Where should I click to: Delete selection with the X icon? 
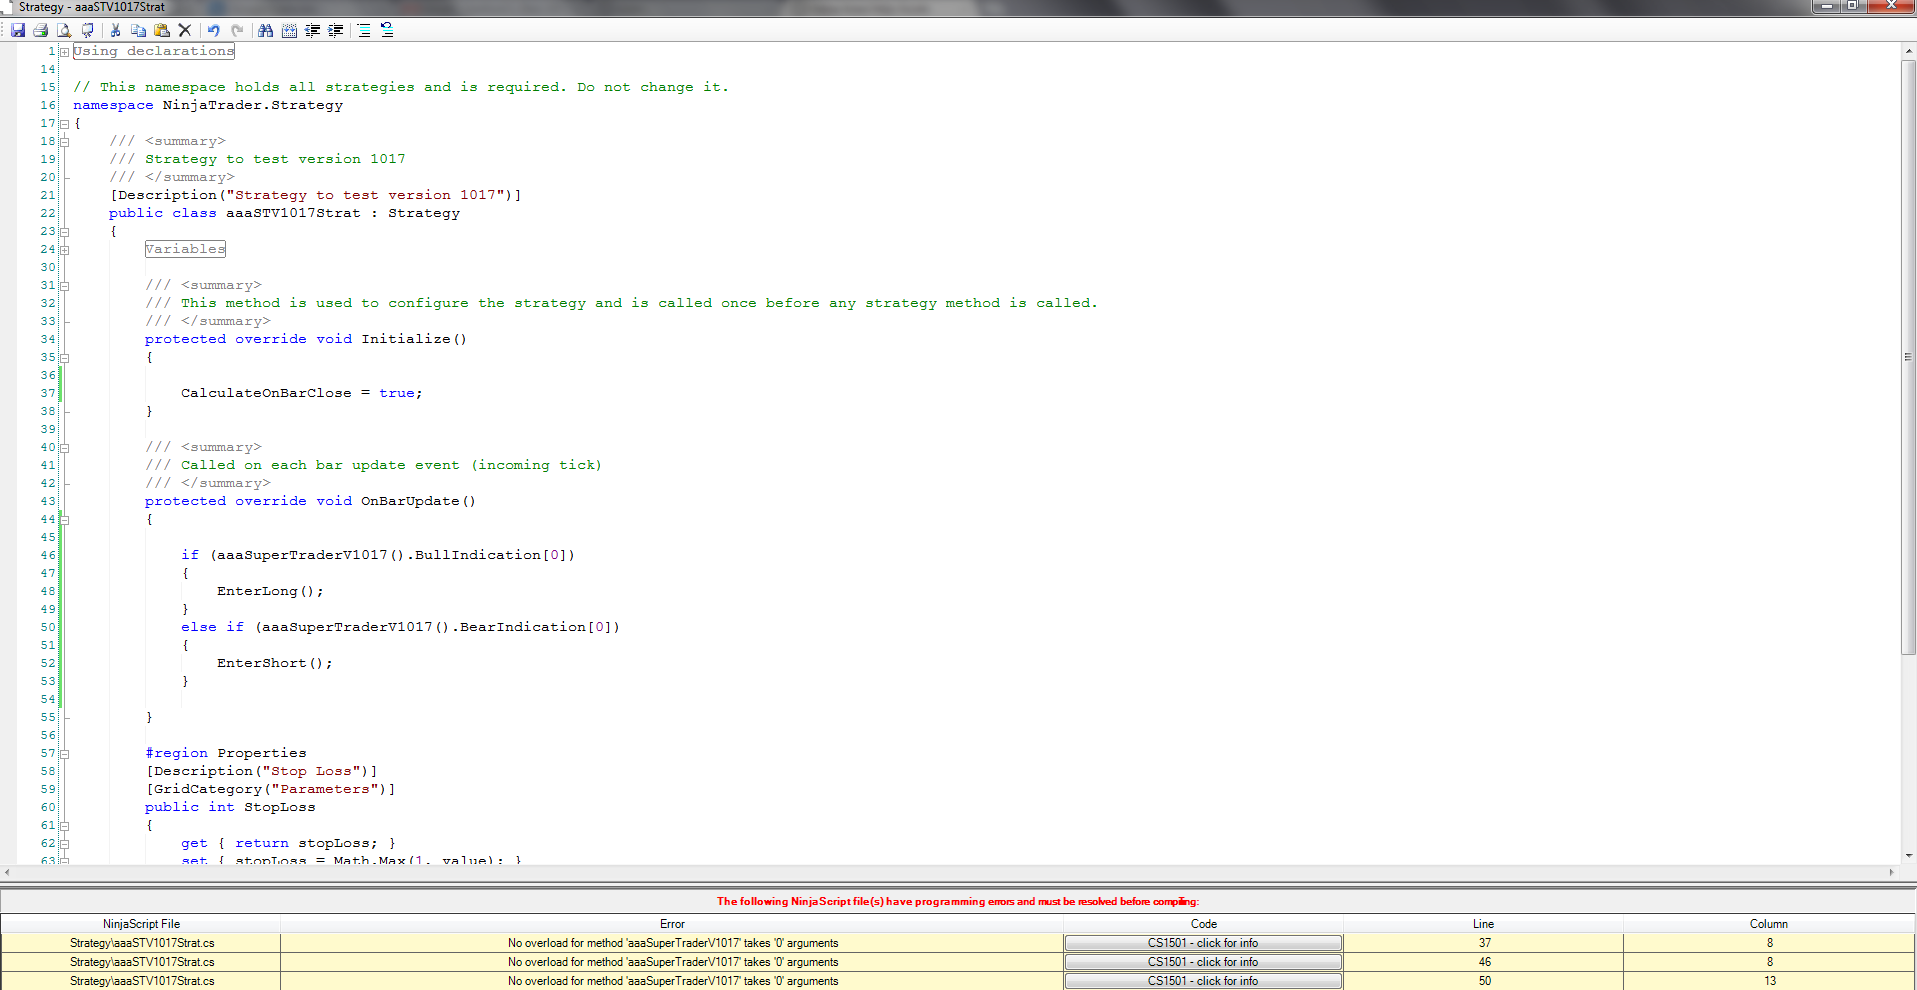coord(185,30)
